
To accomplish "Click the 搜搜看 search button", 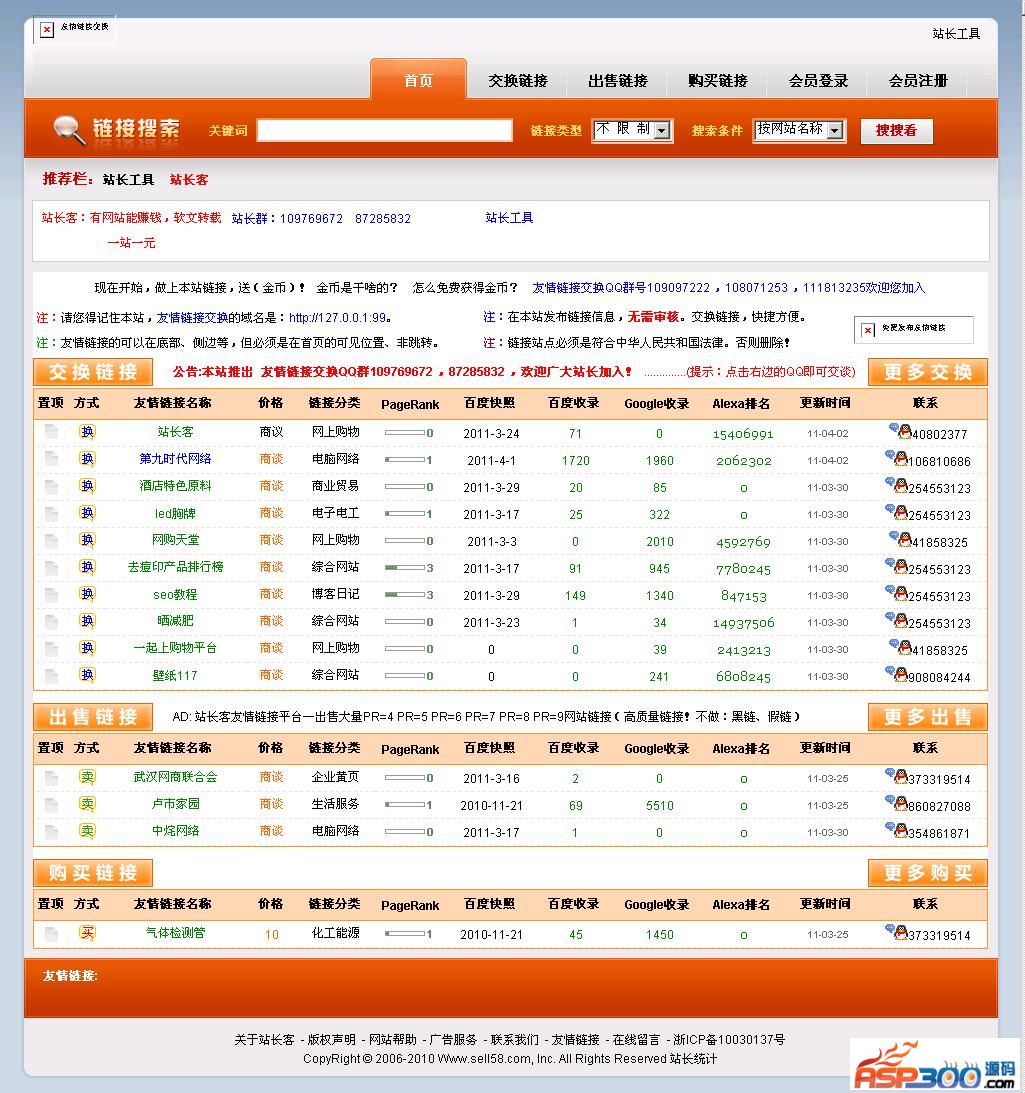I will click(x=897, y=130).
